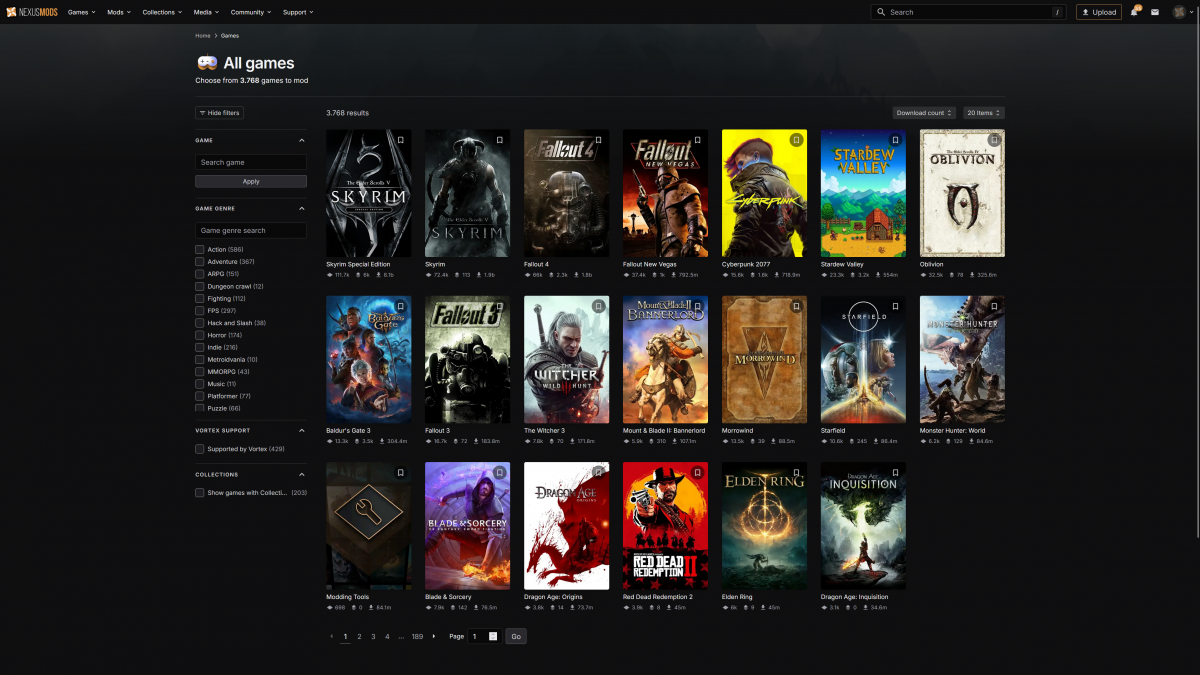
Task: Bookmark Skyrim Special Edition game tile
Action: pos(400,140)
